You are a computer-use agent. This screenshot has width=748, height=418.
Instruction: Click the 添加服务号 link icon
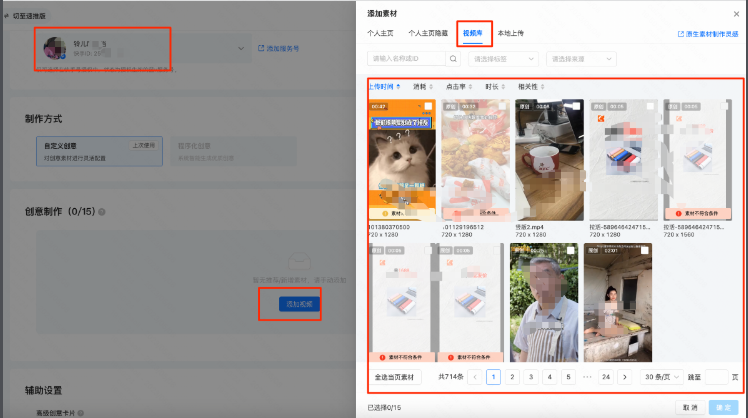point(261,48)
